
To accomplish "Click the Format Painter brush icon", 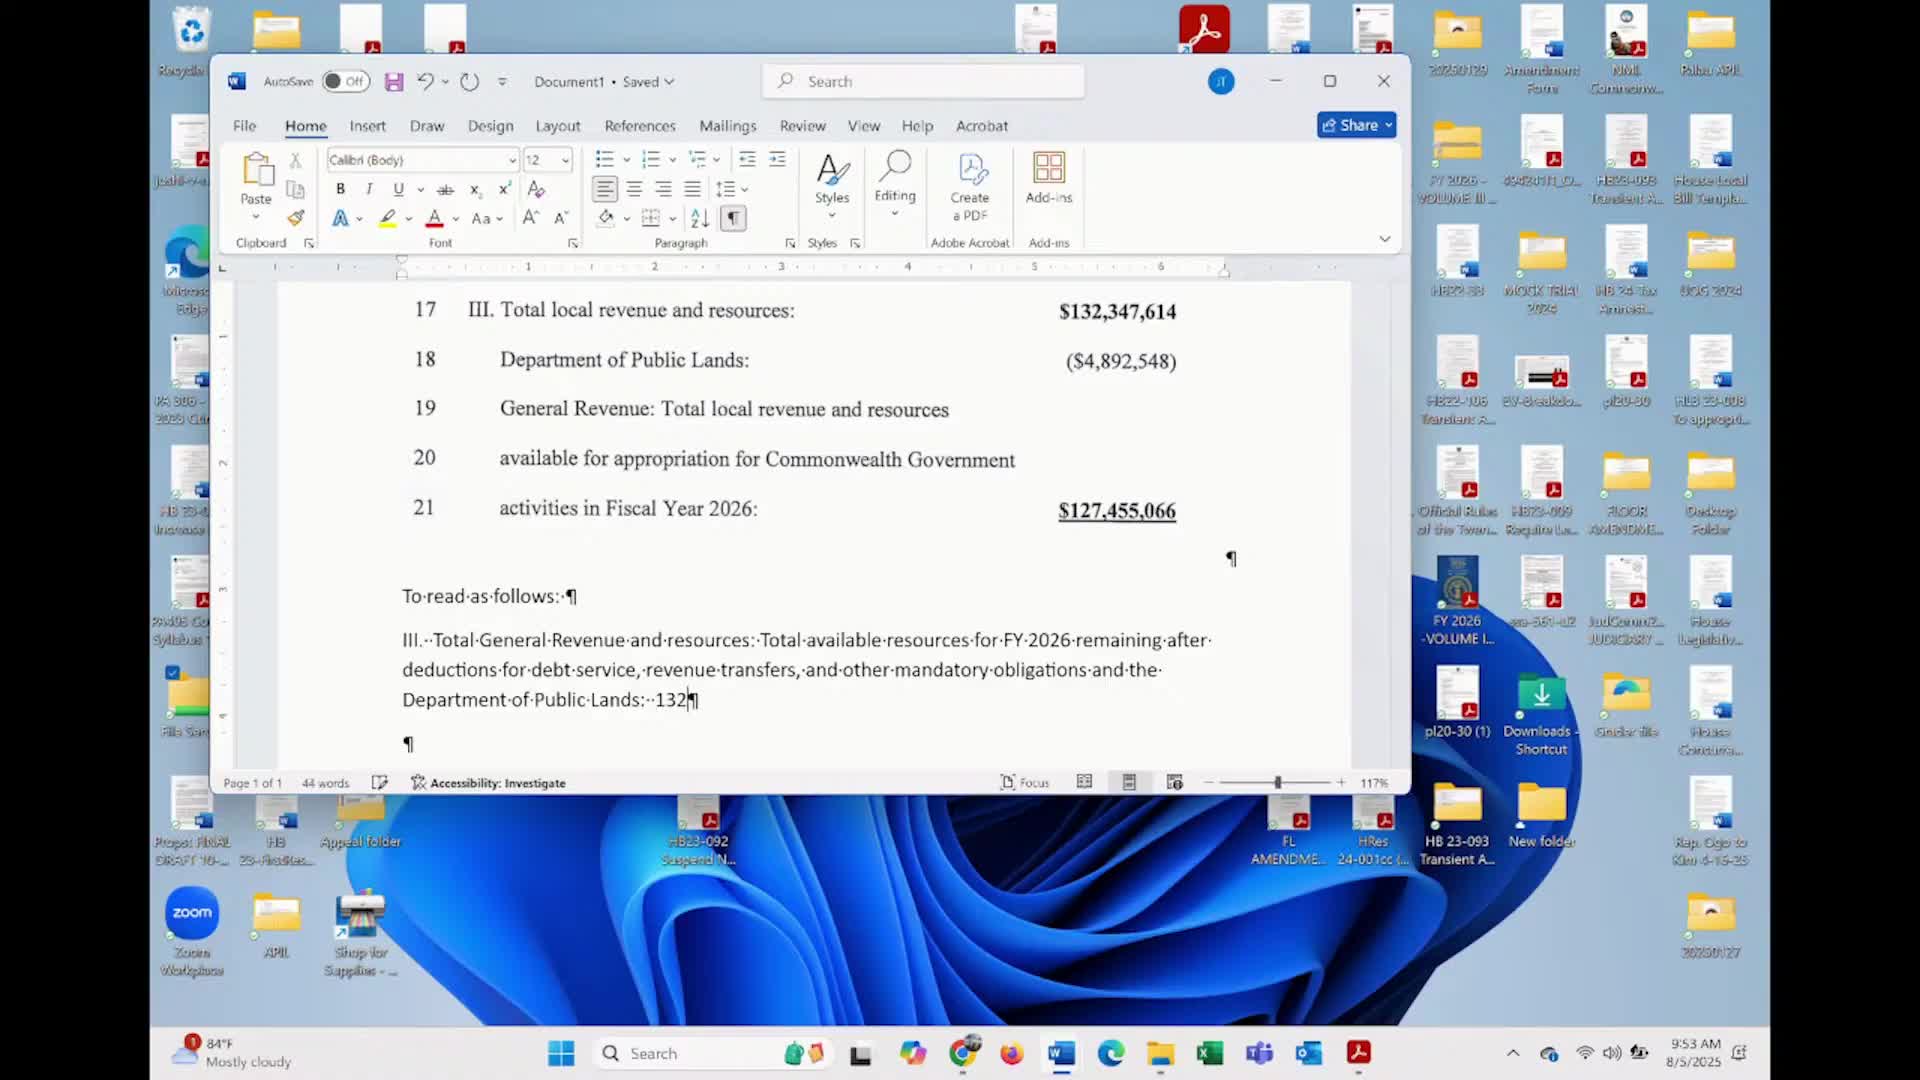I will point(295,218).
